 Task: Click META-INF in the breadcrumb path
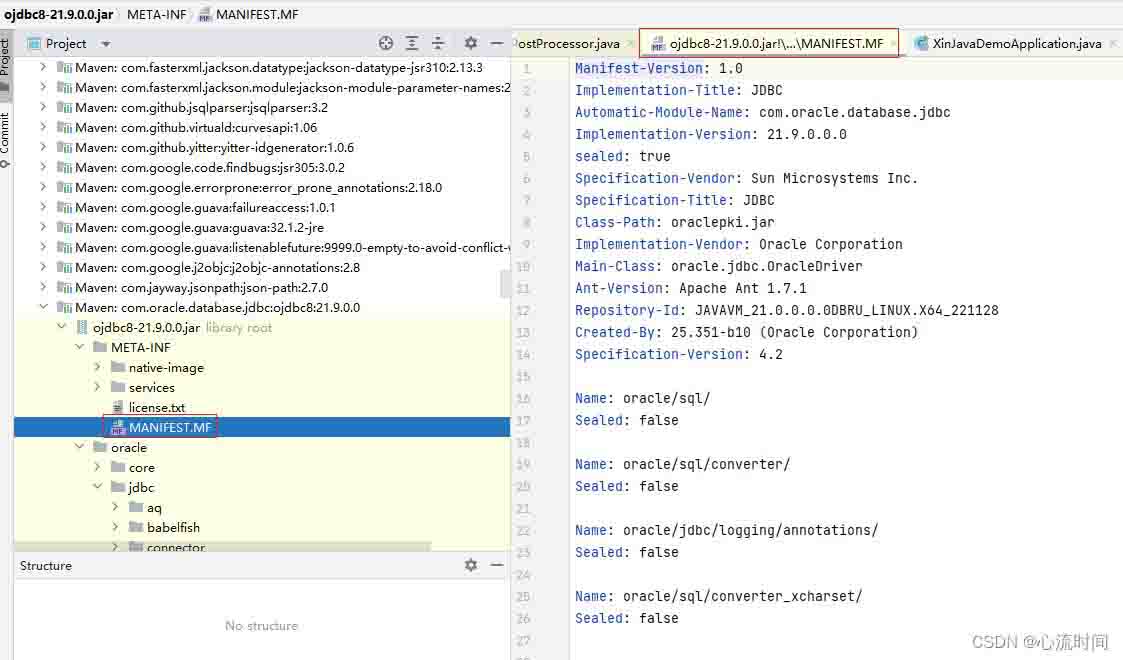tap(156, 15)
